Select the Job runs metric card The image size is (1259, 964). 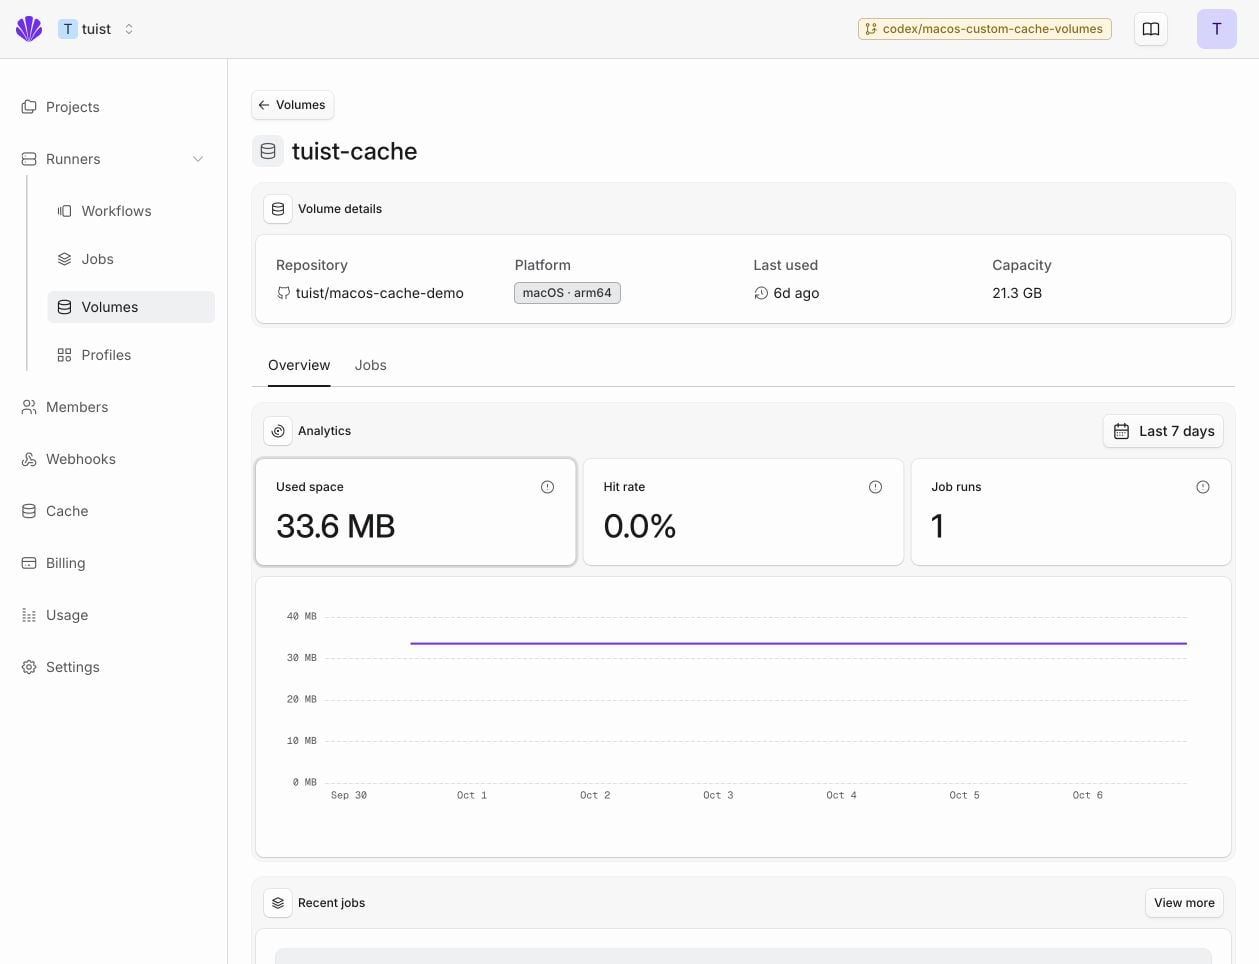(1071, 512)
